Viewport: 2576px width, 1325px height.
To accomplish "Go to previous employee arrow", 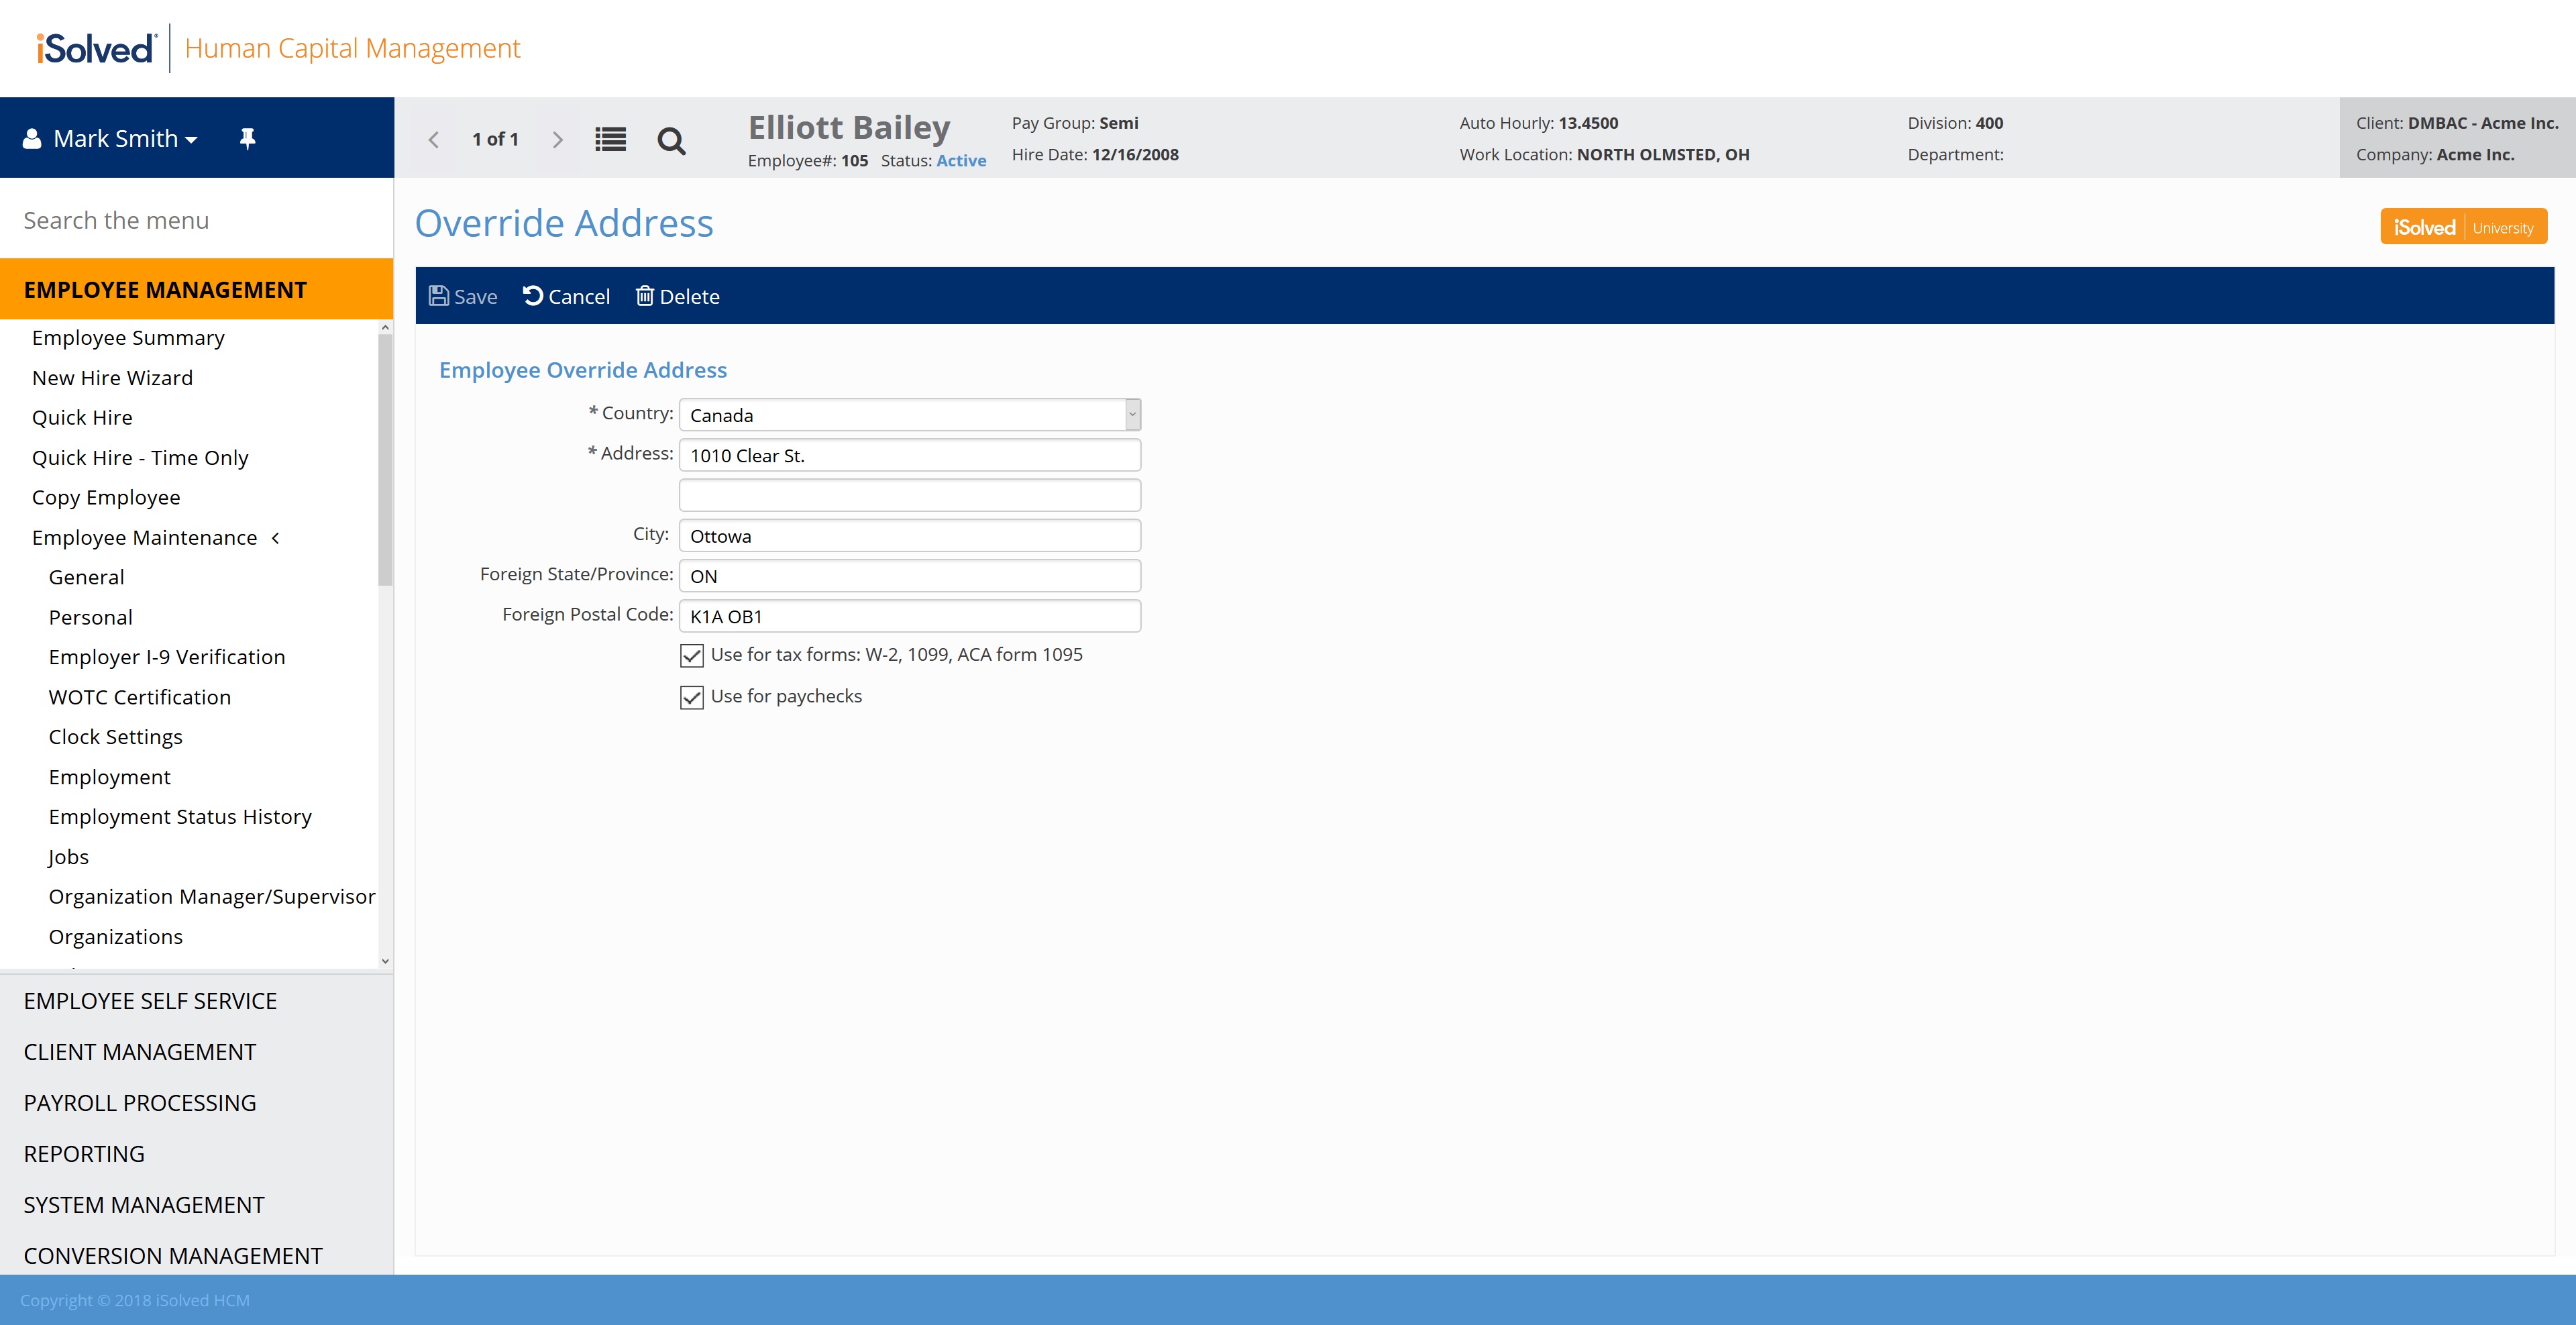I will point(434,140).
